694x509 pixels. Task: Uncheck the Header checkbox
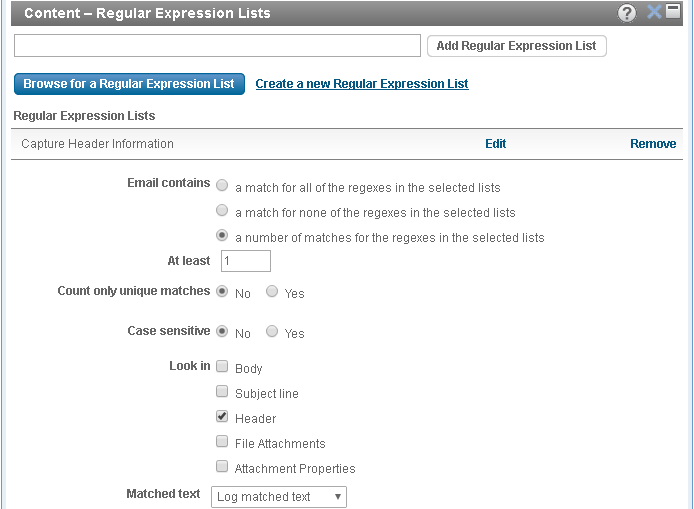click(x=222, y=417)
